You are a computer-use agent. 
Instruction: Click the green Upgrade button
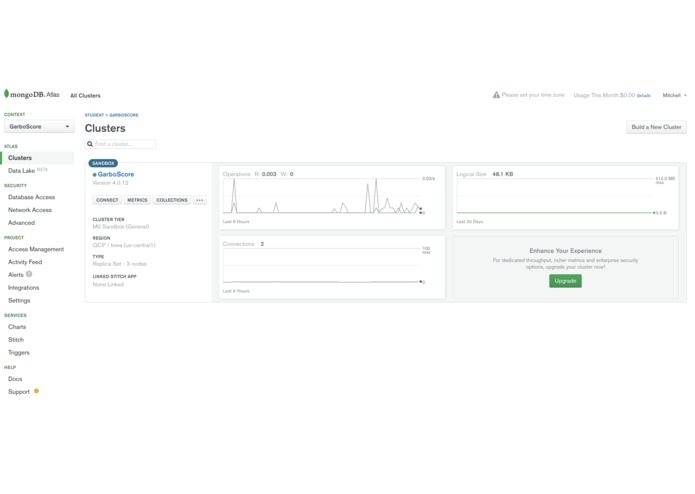(x=565, y=281)
